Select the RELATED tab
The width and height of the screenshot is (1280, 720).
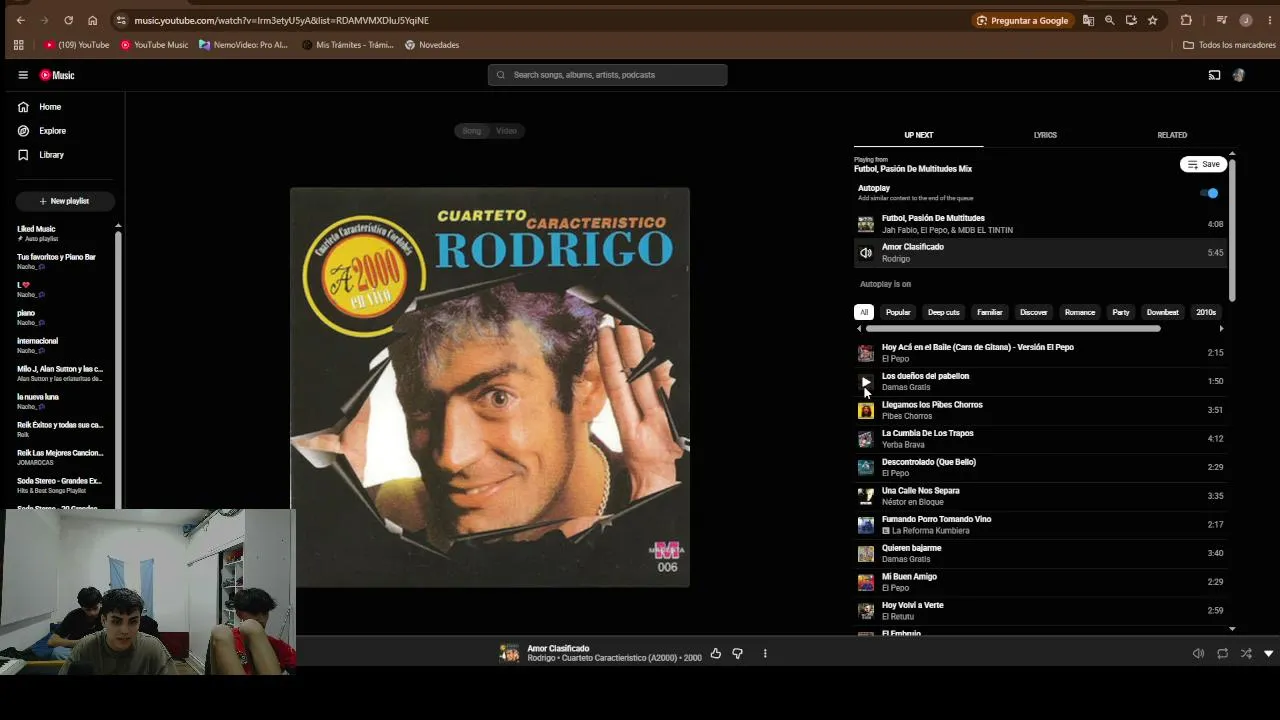(1172, 135)
